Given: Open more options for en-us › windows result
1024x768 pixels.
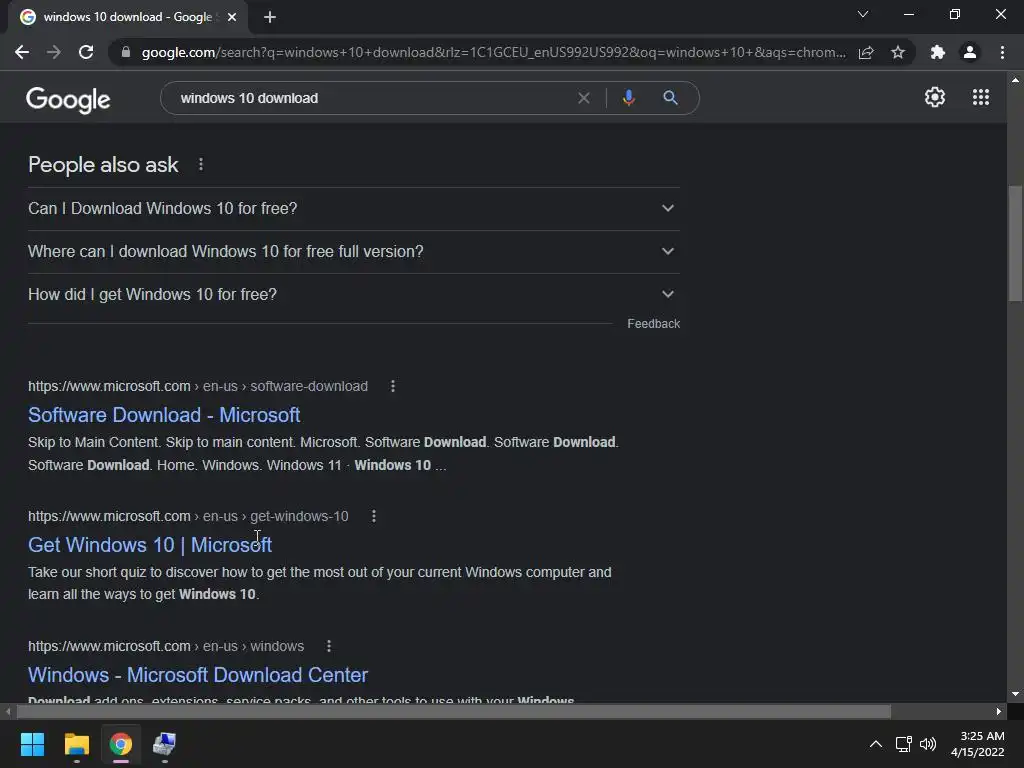Looking at the screenshot, I should pyautogui.click(x=328, y=647).
